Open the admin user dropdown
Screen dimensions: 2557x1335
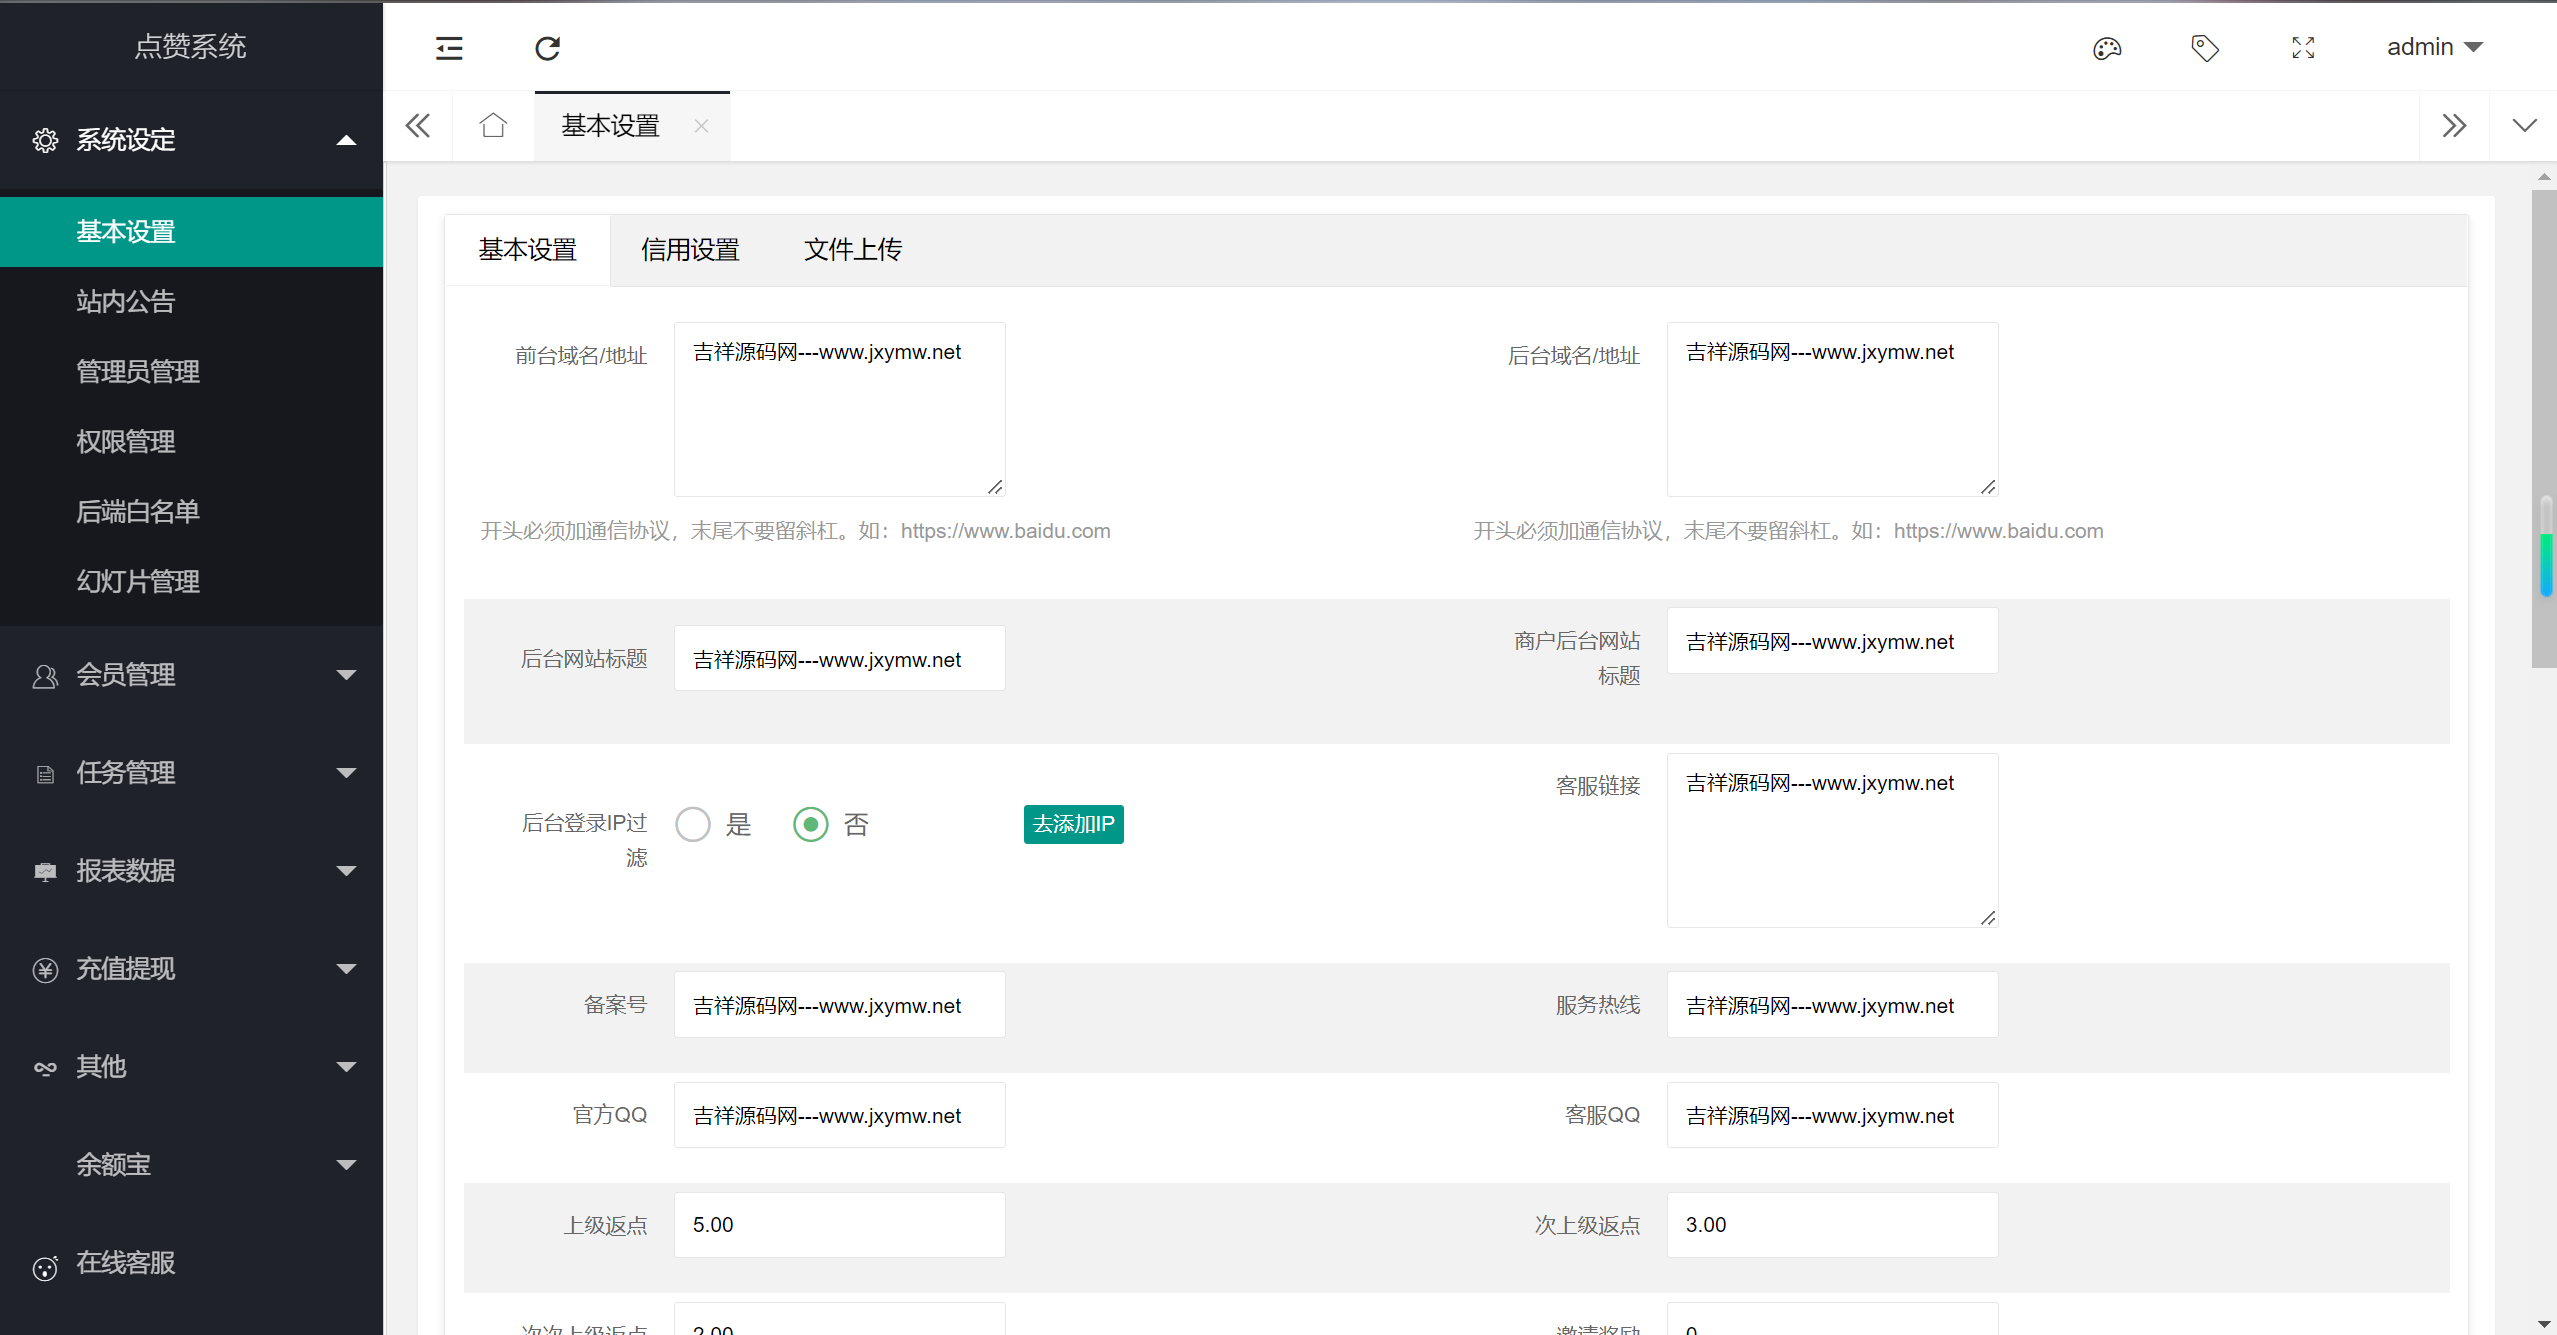tap(2434, 47)
